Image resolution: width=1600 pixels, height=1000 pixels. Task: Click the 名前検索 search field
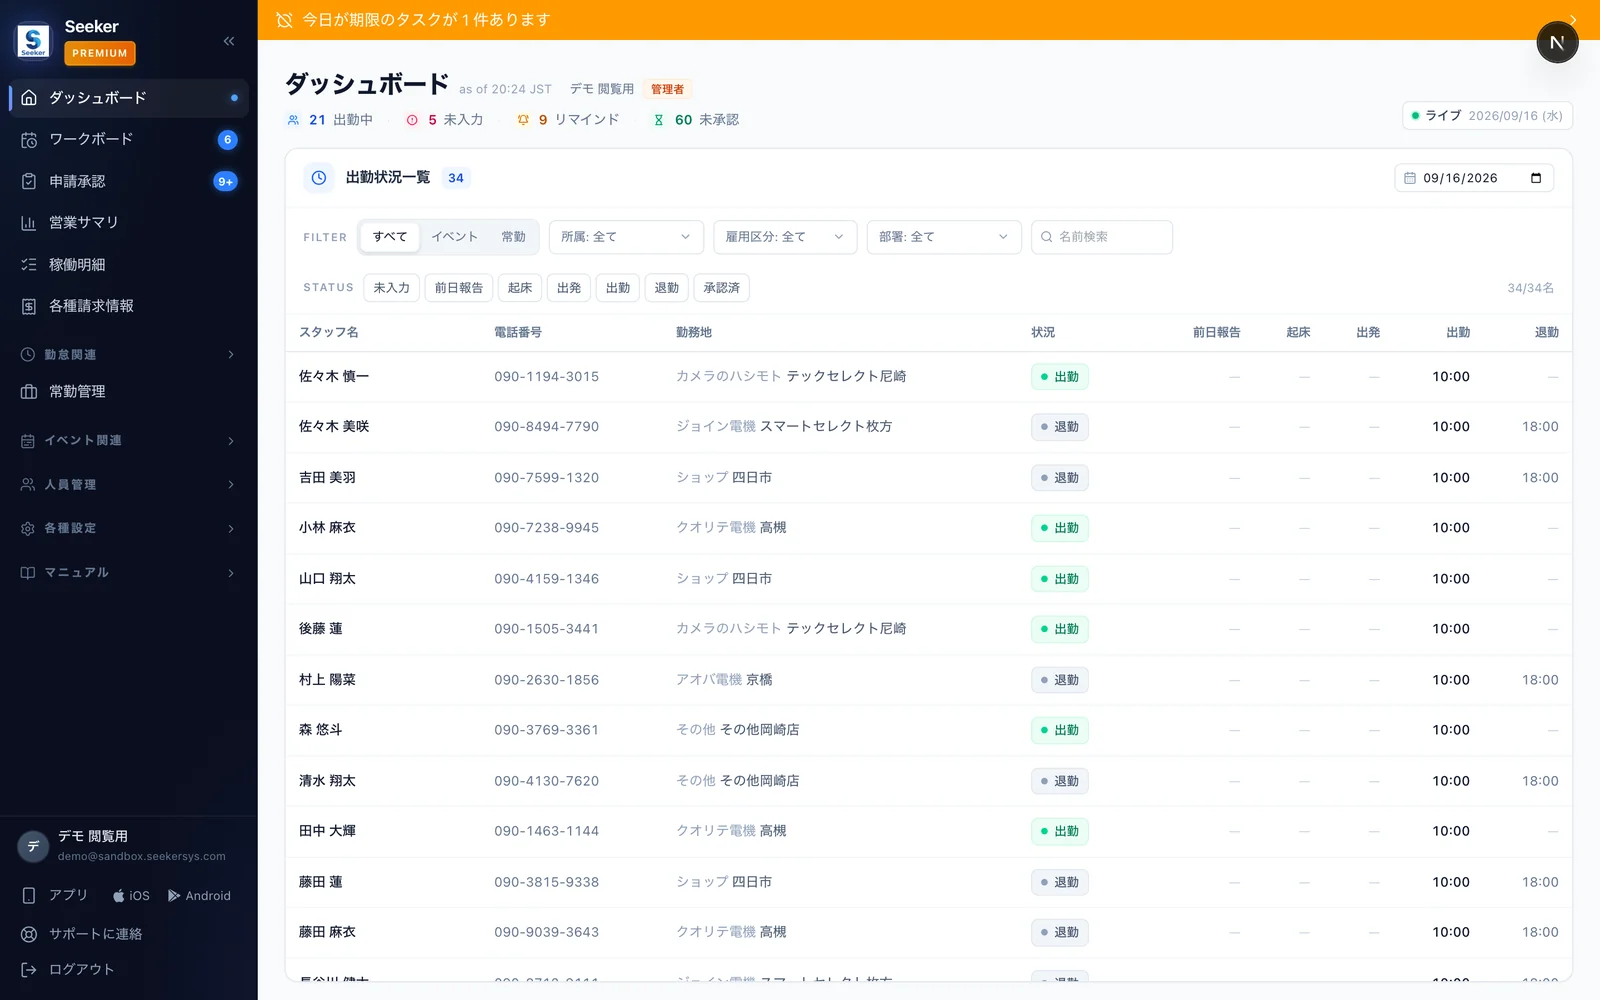[x=1102, y=237]
